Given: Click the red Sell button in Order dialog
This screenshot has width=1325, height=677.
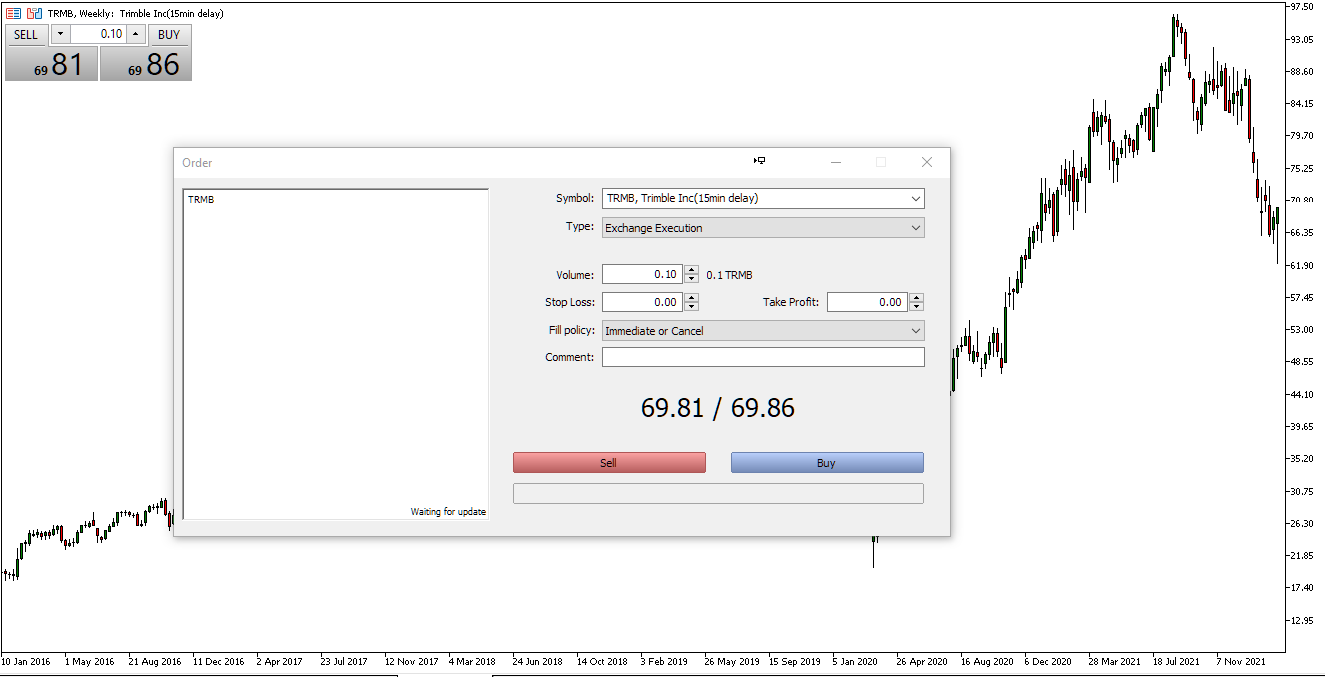Looking at the screenshot, I should pos(609,463).
